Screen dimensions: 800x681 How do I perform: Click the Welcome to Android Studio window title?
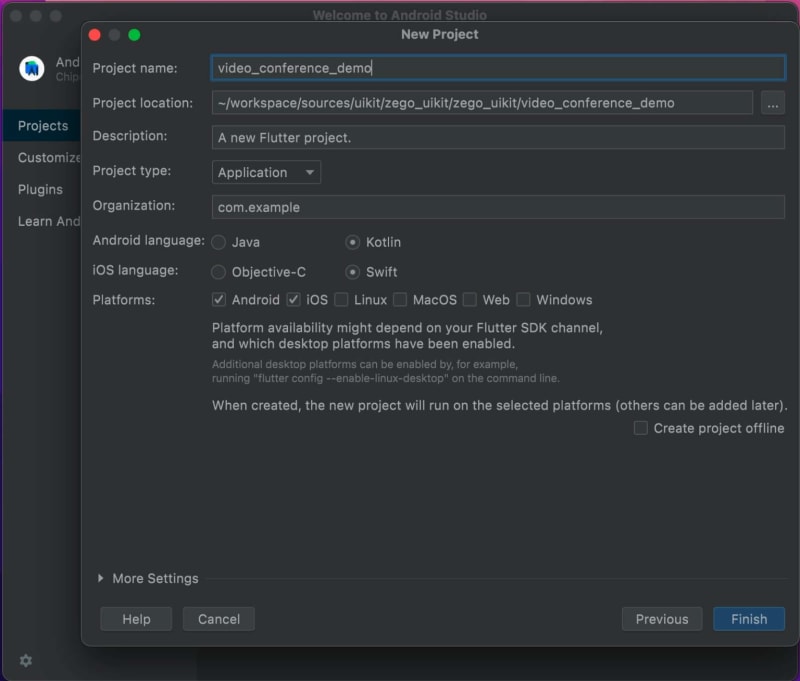pos(399,15)
